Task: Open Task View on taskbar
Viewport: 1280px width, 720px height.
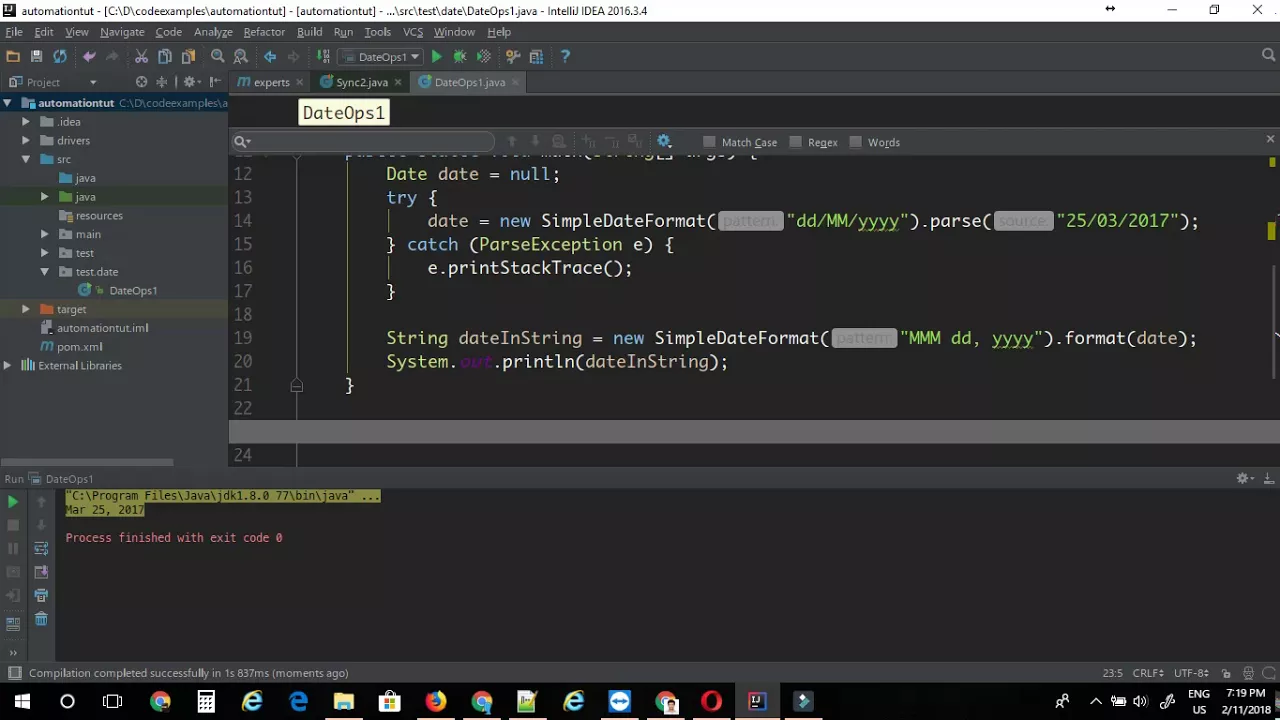Action: pos(113,701)
